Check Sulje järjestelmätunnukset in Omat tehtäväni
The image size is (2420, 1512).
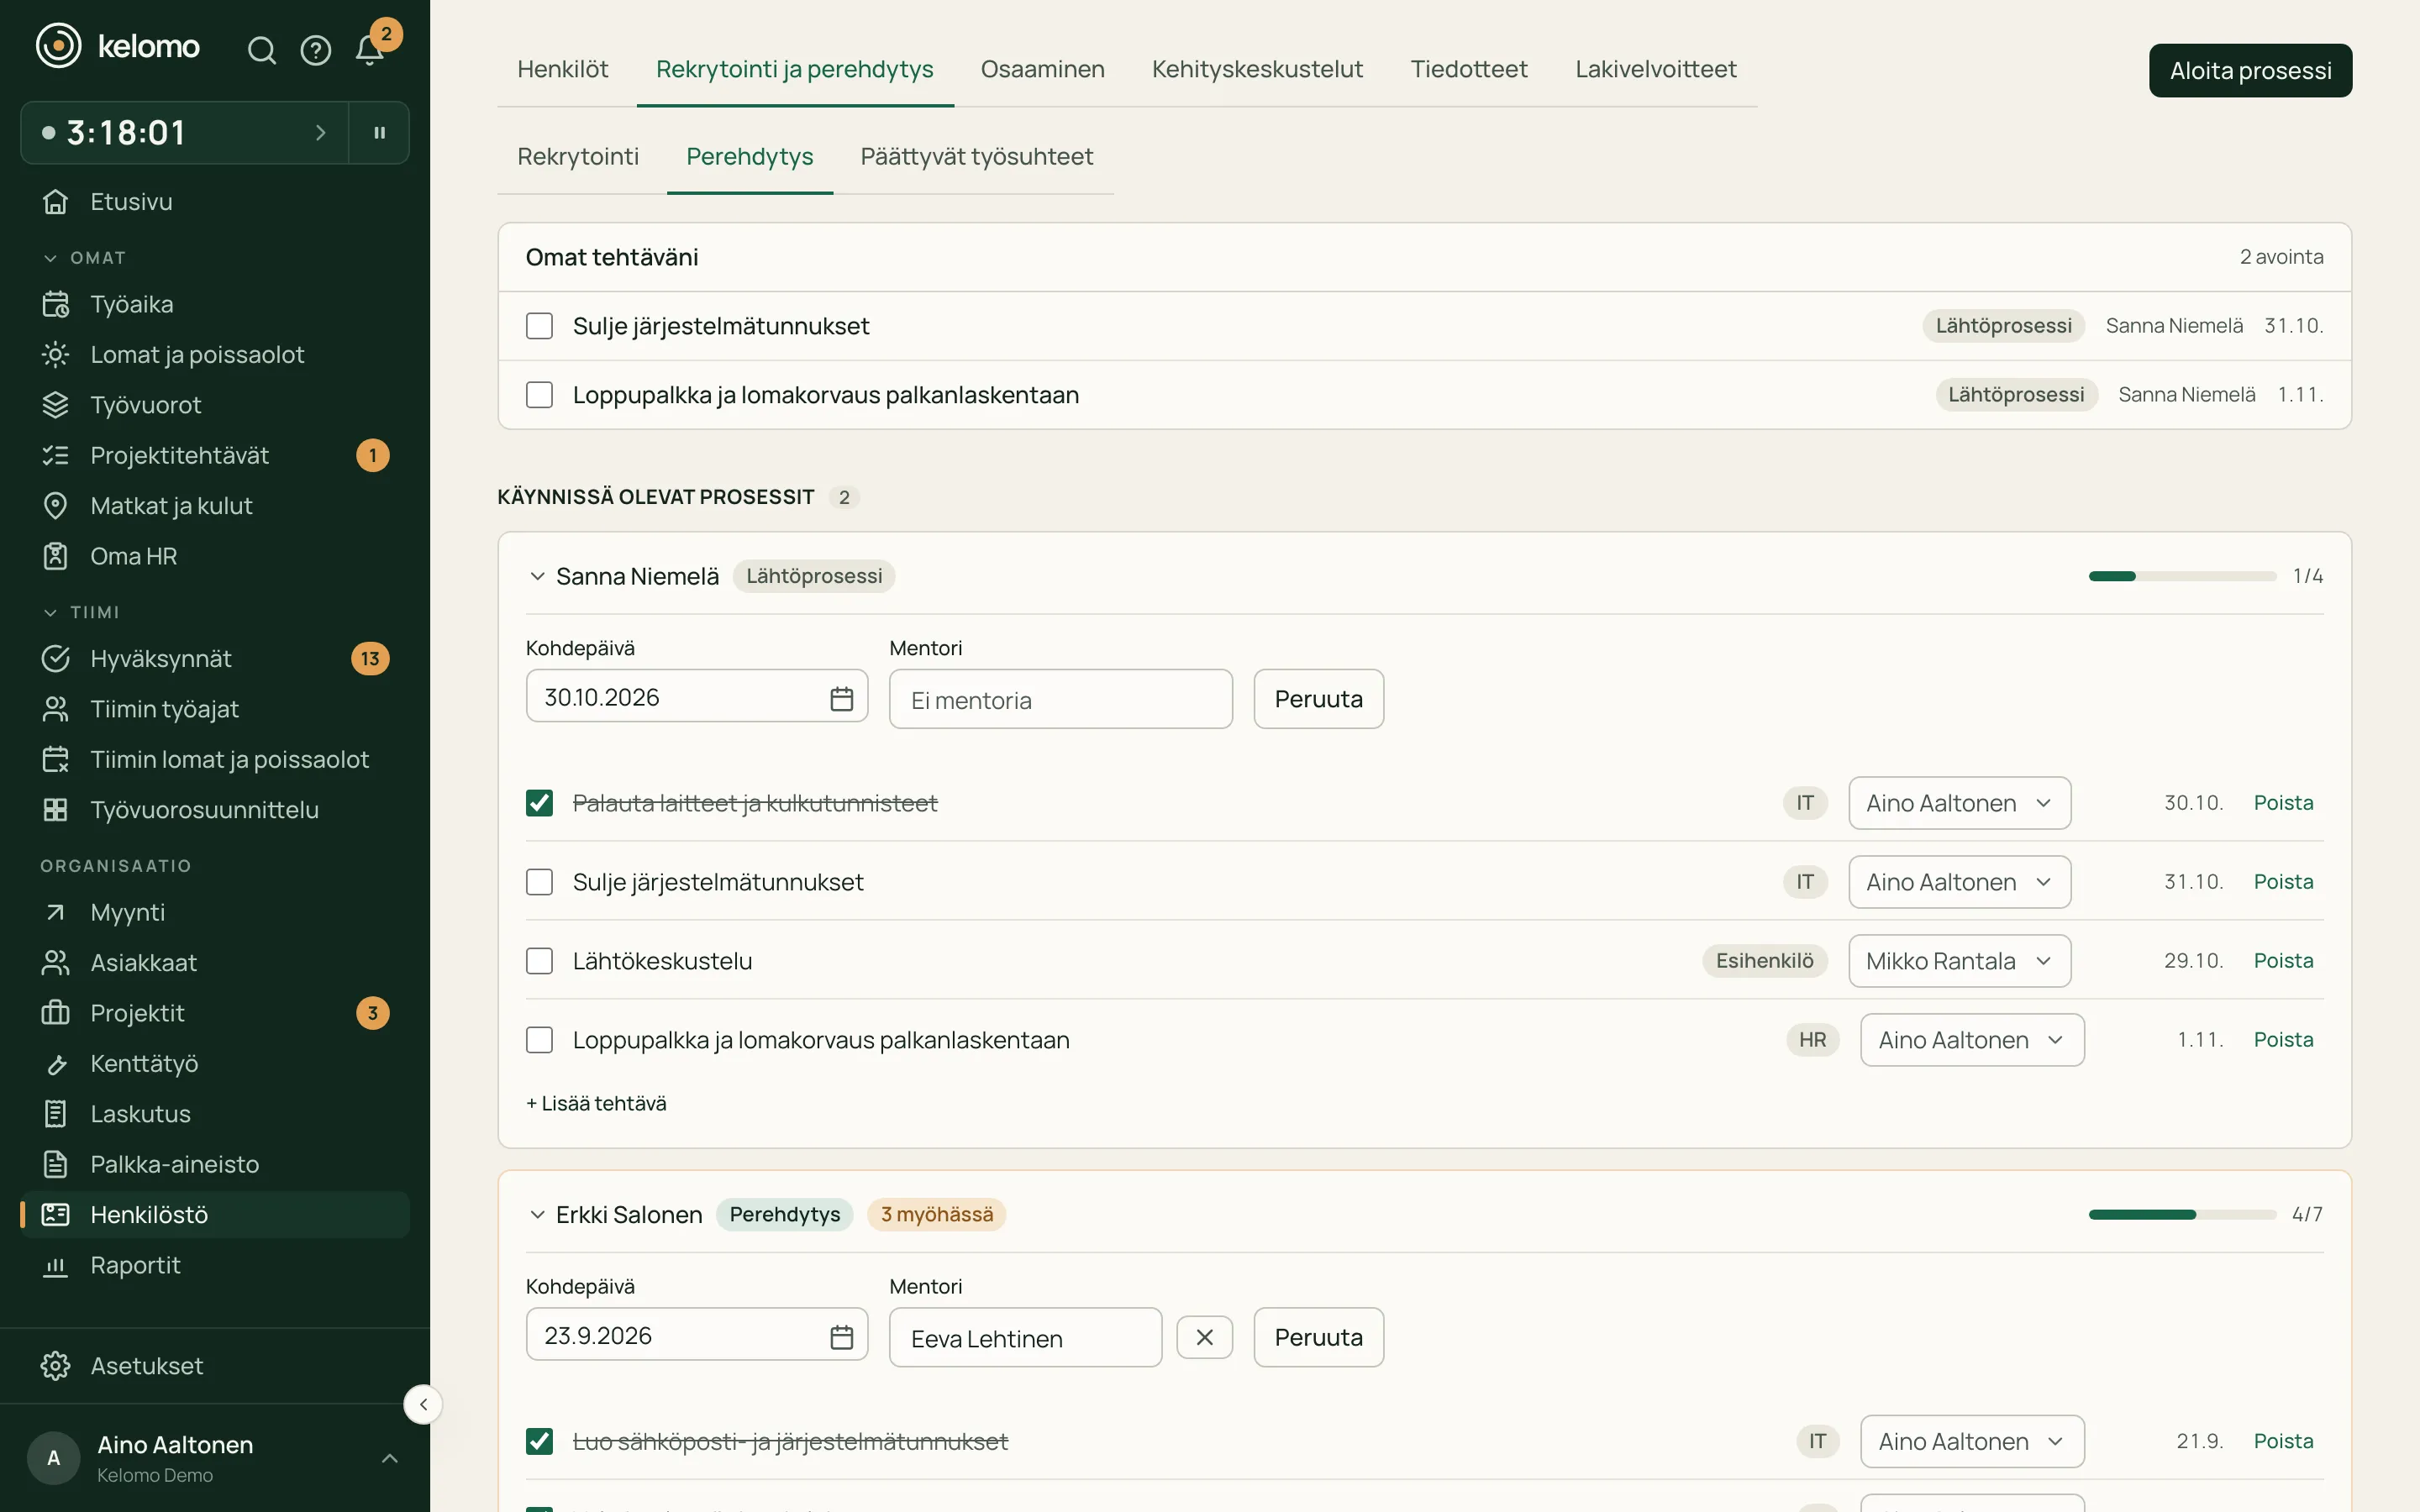click(x=539, y=326)
